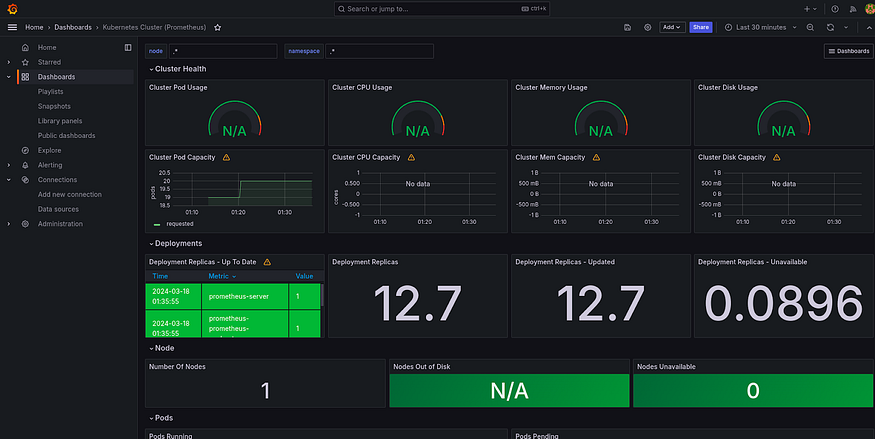
Task: Open Library panels in the sidebar
Action: pyautogui.click(x=60, y=121)
